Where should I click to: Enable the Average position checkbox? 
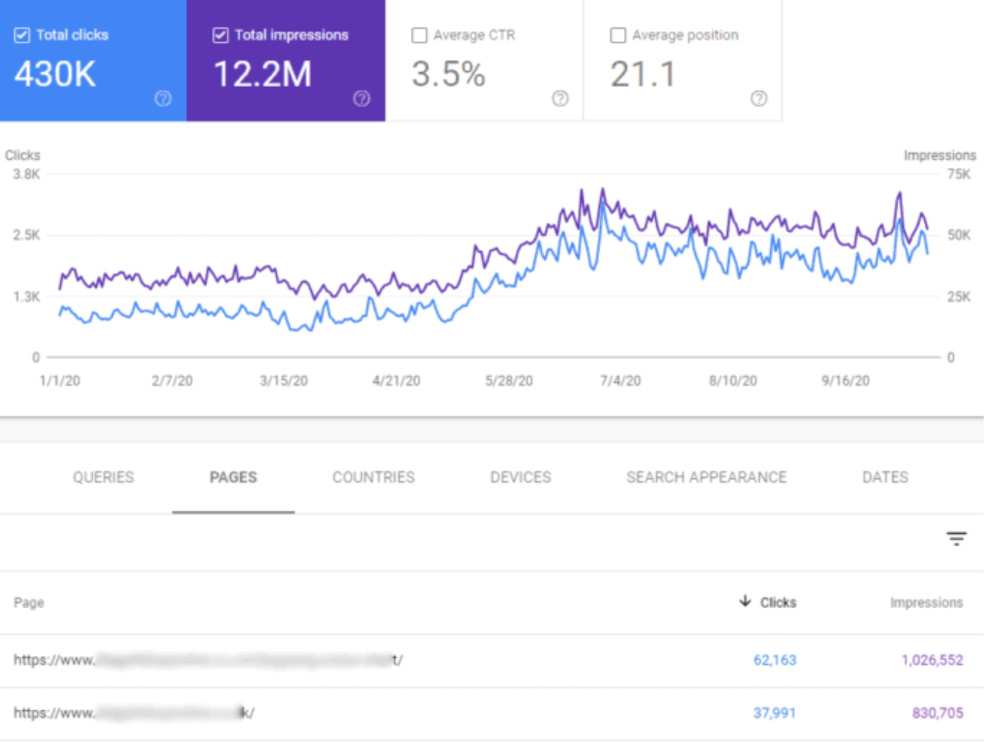(x=617, y=36)
